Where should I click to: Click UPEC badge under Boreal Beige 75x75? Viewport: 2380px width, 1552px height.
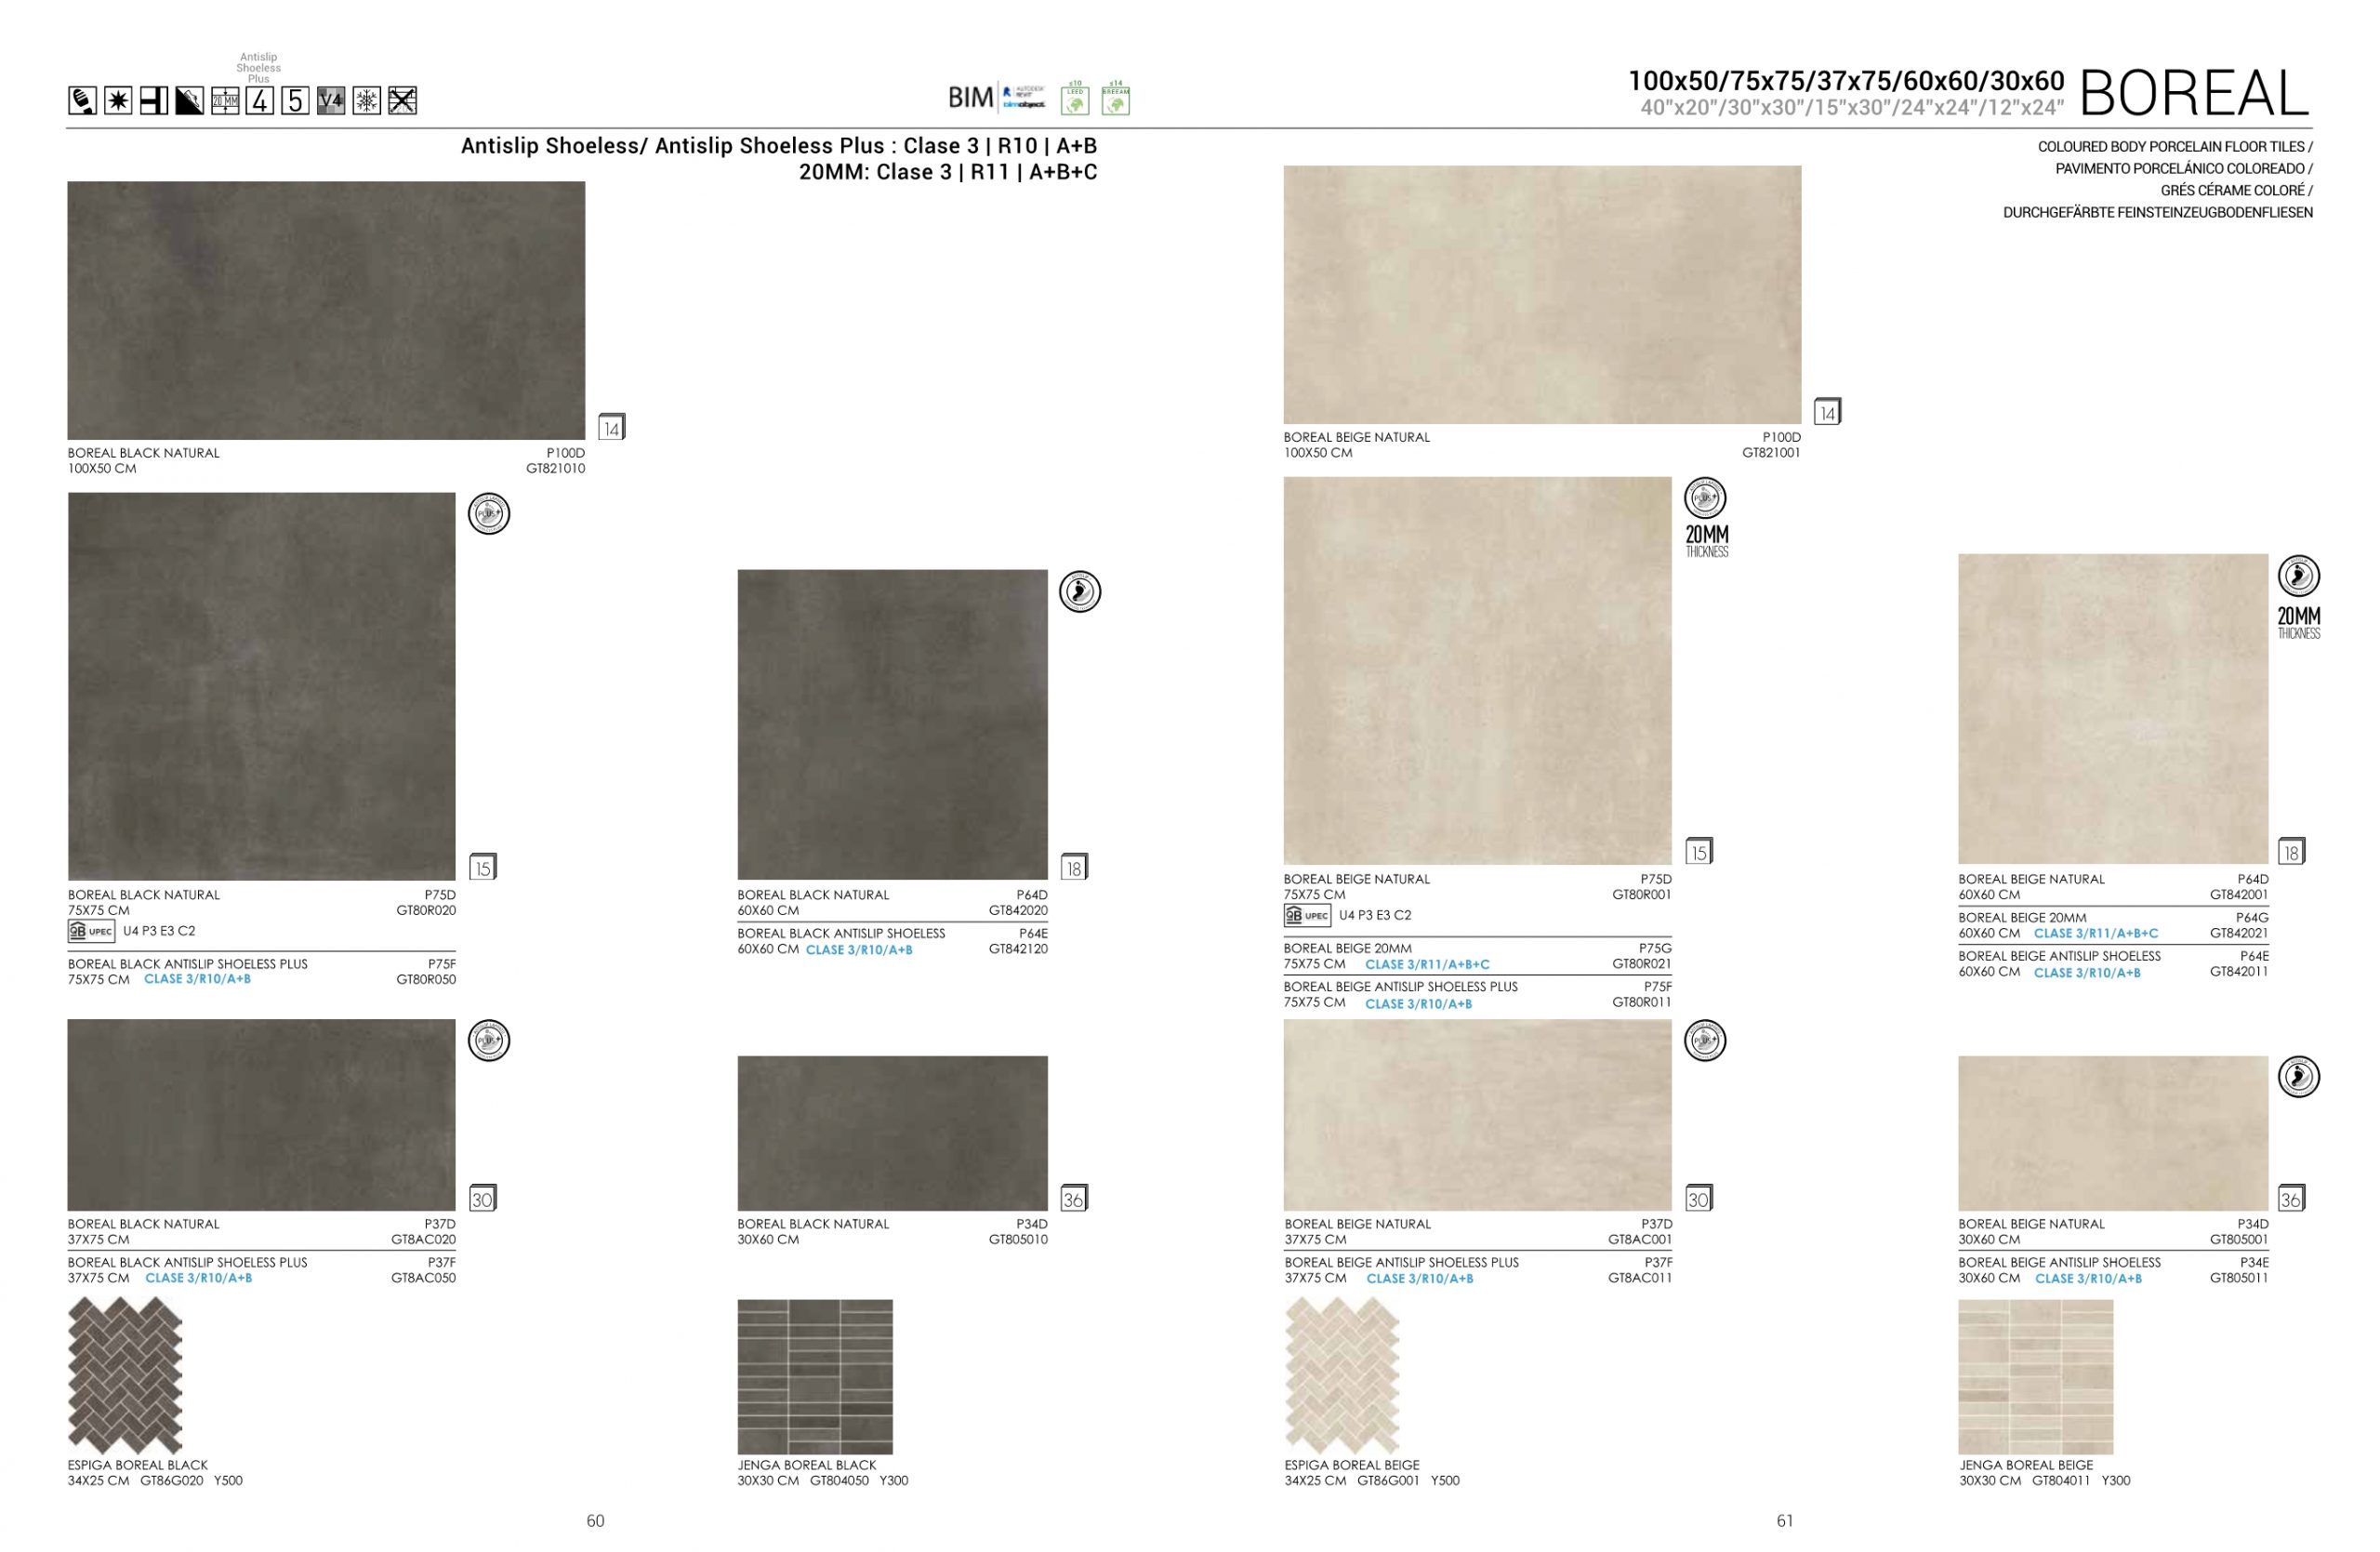1307,916
